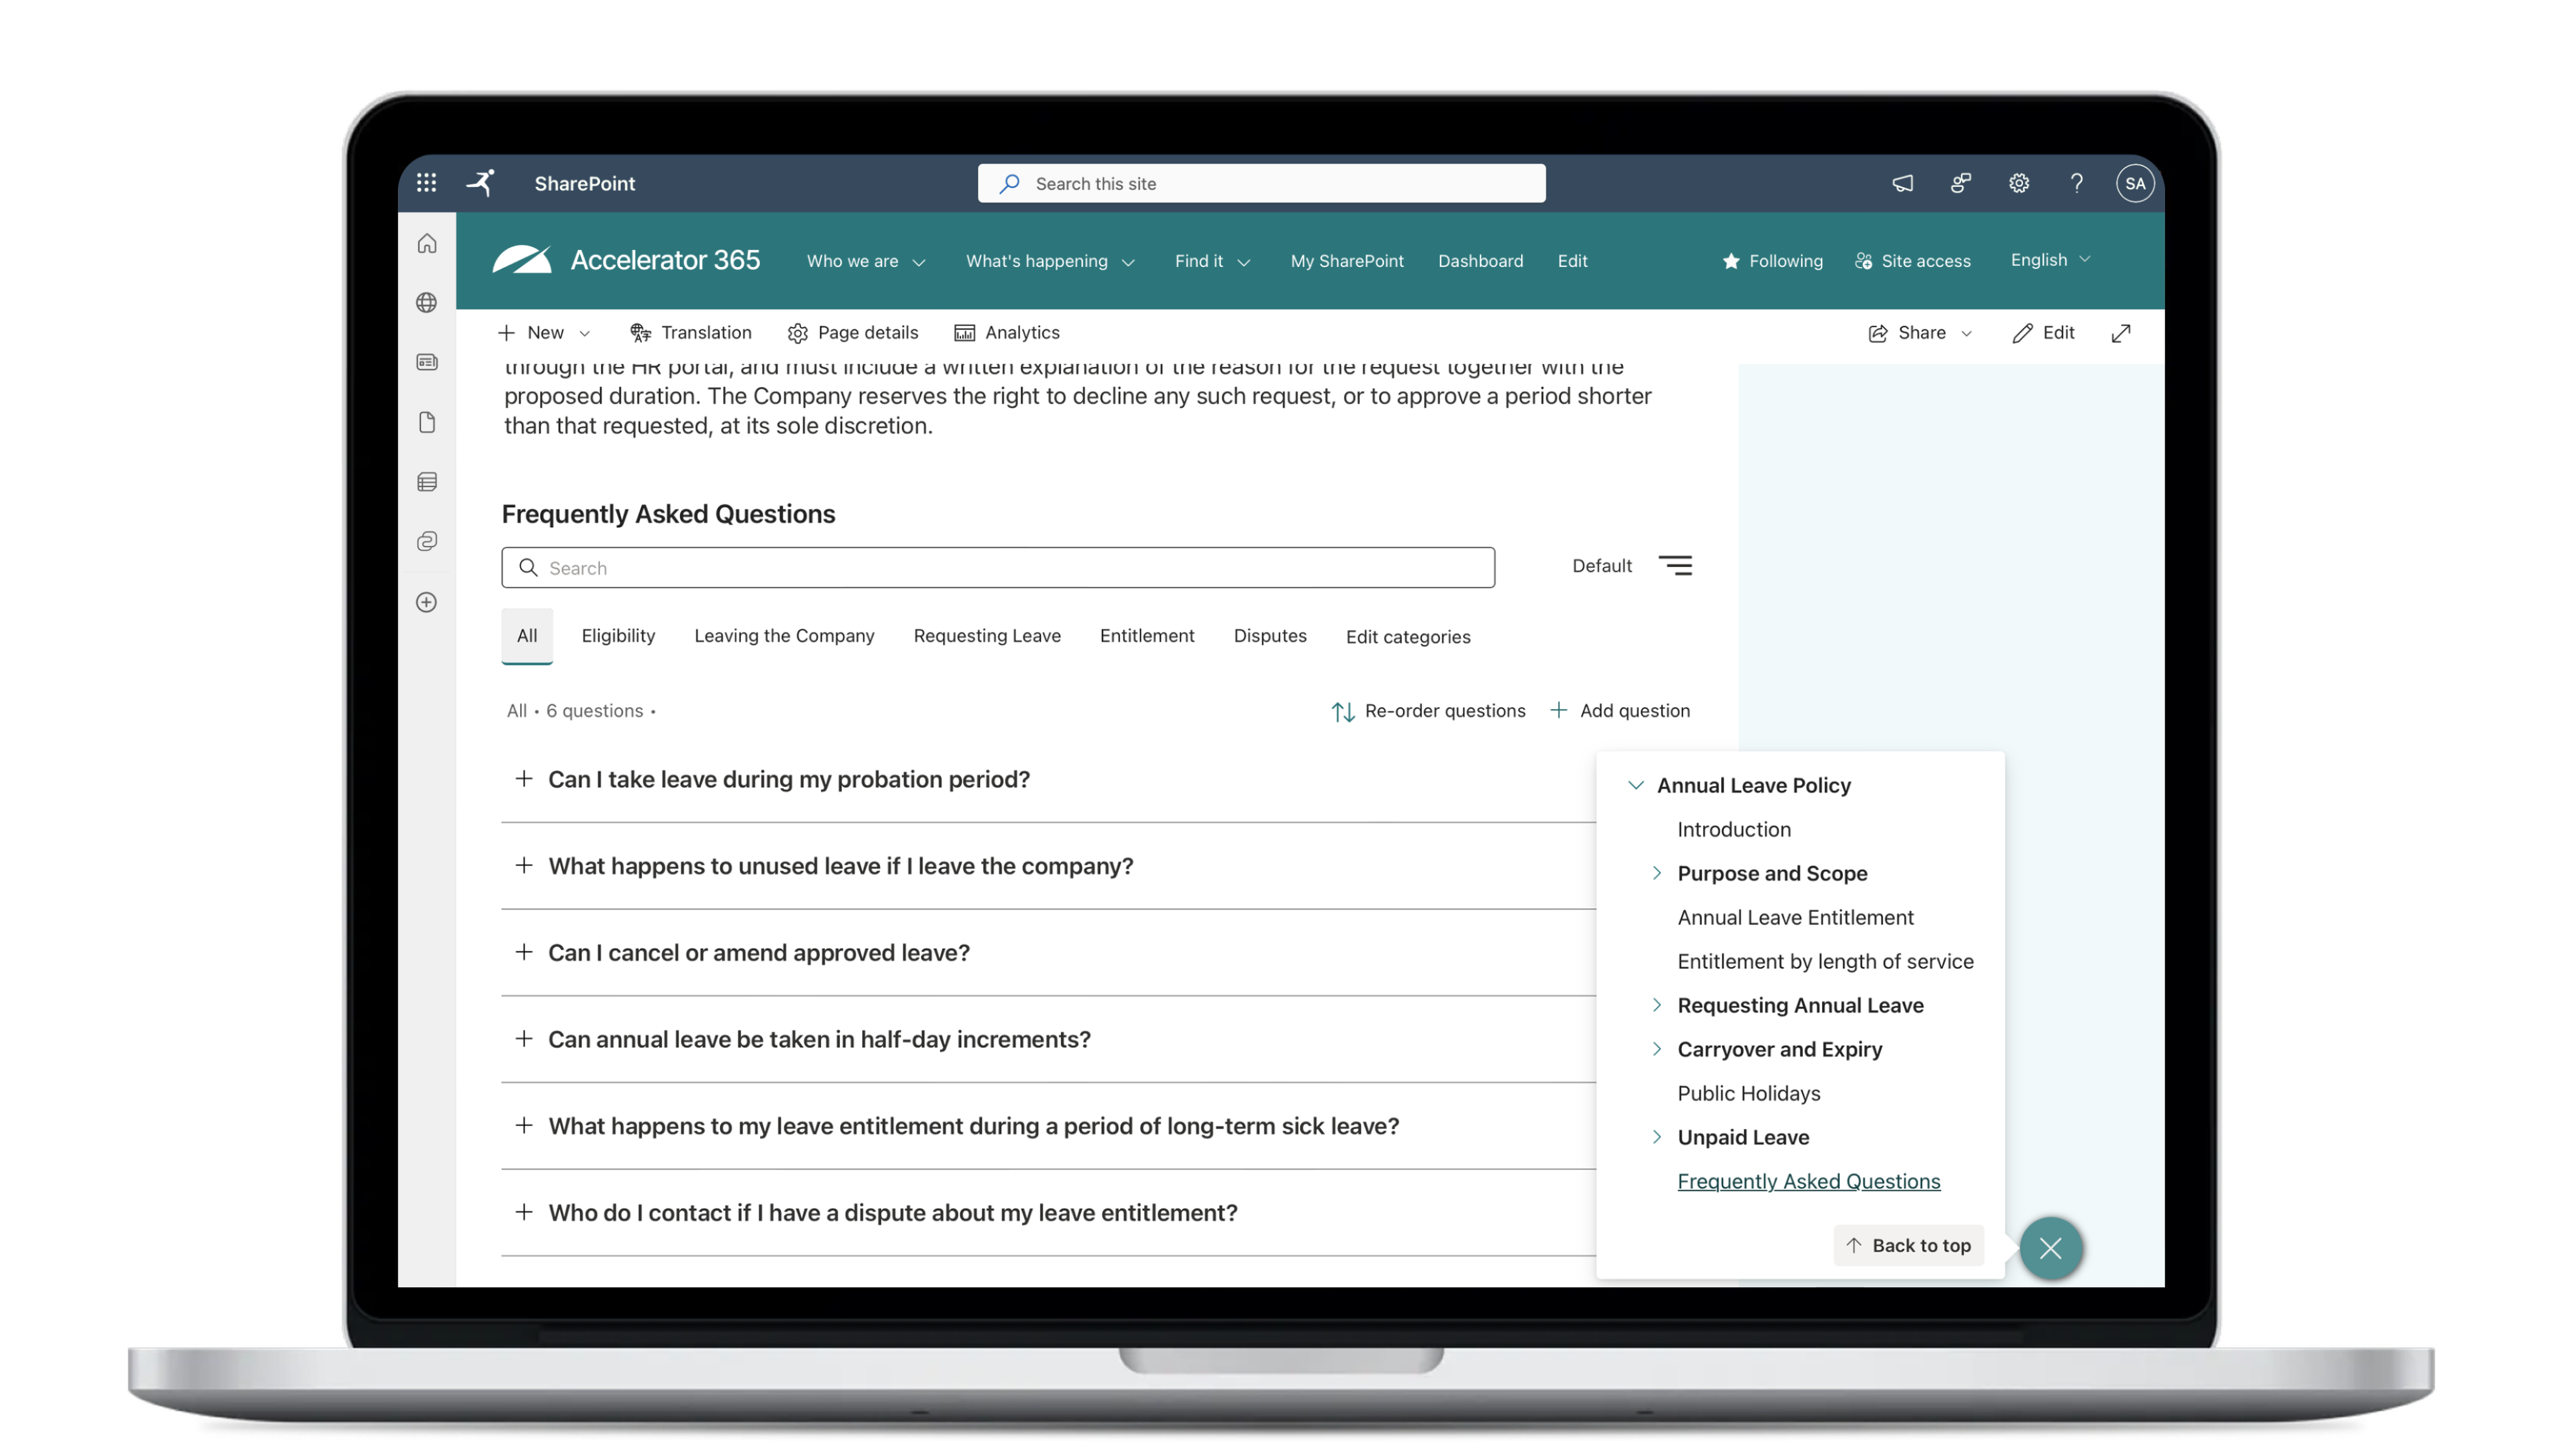Close the page navigation panel with X button
This screenshot has height=1456, width=2563.
coord(2050,1248)
